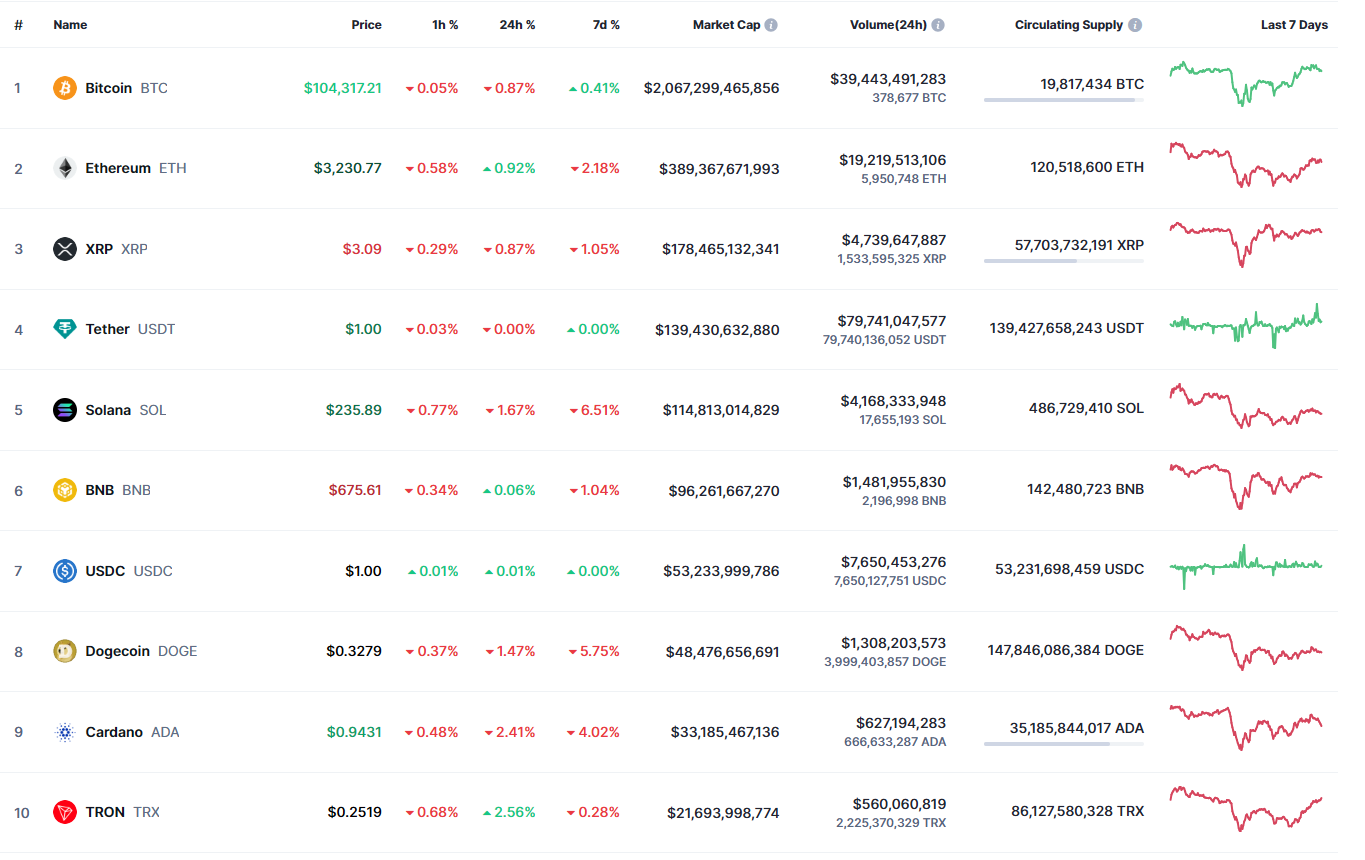Click Ethereum's market cap $389,367,671,993
This screenshot has height=860, width=1365.
(719, 169)
